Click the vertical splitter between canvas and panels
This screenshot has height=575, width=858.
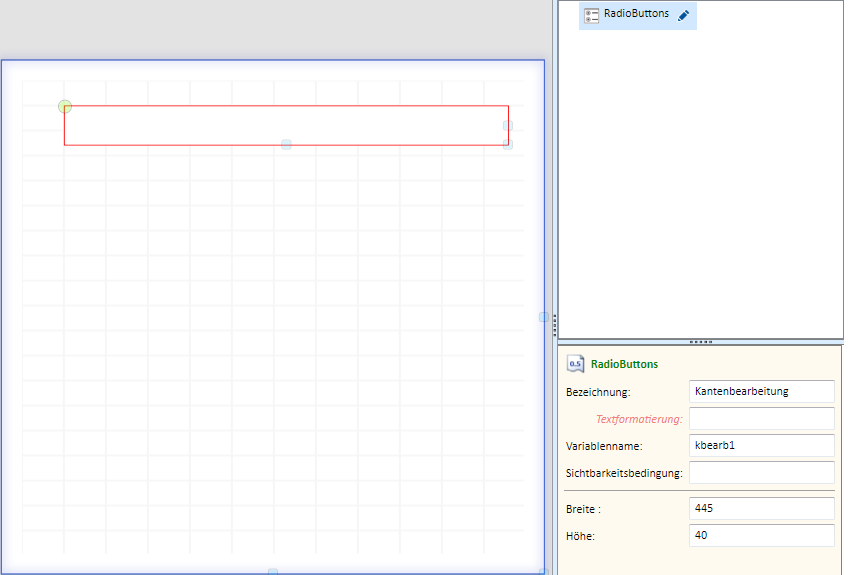tap(554, 325)
